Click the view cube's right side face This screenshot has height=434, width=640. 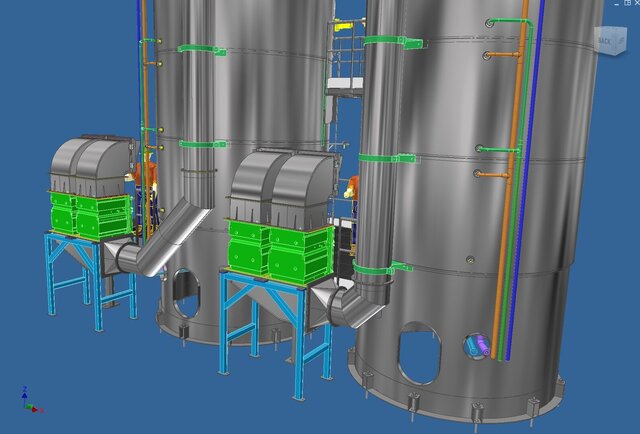point(622,41)
